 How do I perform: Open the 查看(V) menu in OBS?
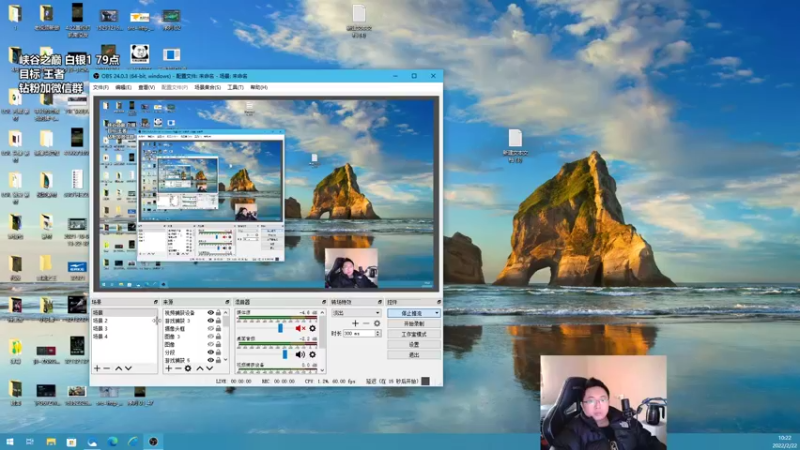(x=146, y=87)
